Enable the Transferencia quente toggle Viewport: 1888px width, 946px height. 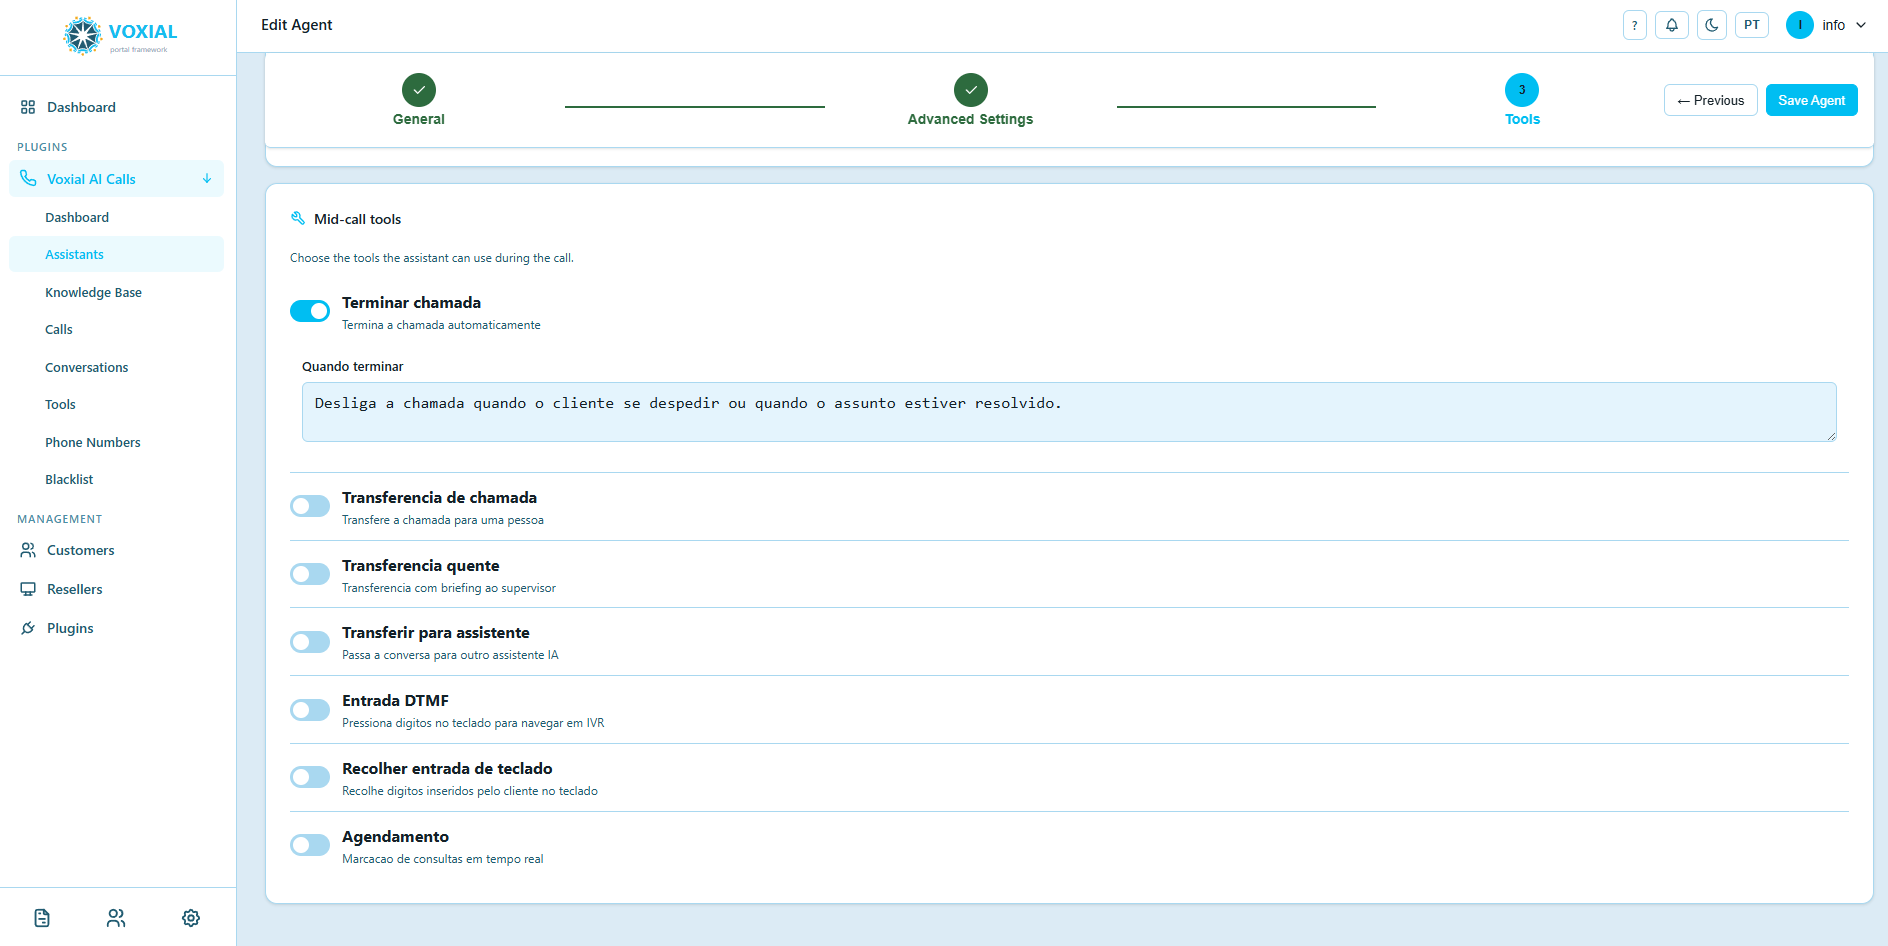click(310, 574)
